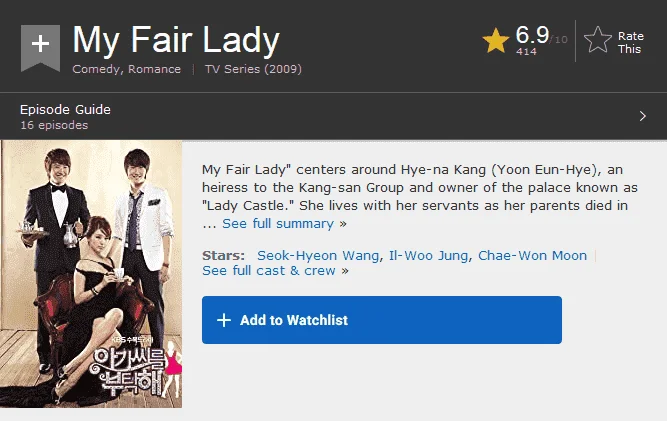Click the 16 episodes text
The height and width of the screenshot is (421, 667).
point(54,125)
